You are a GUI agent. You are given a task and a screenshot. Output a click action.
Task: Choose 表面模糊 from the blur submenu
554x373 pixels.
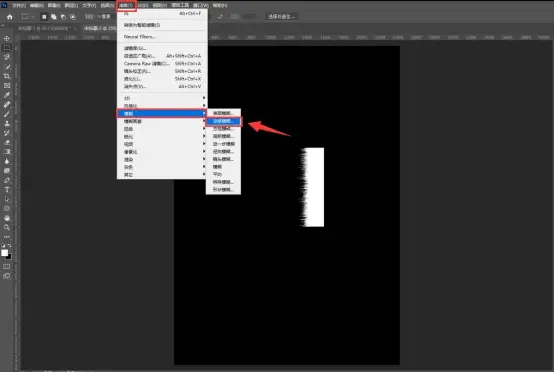(223, 113)
